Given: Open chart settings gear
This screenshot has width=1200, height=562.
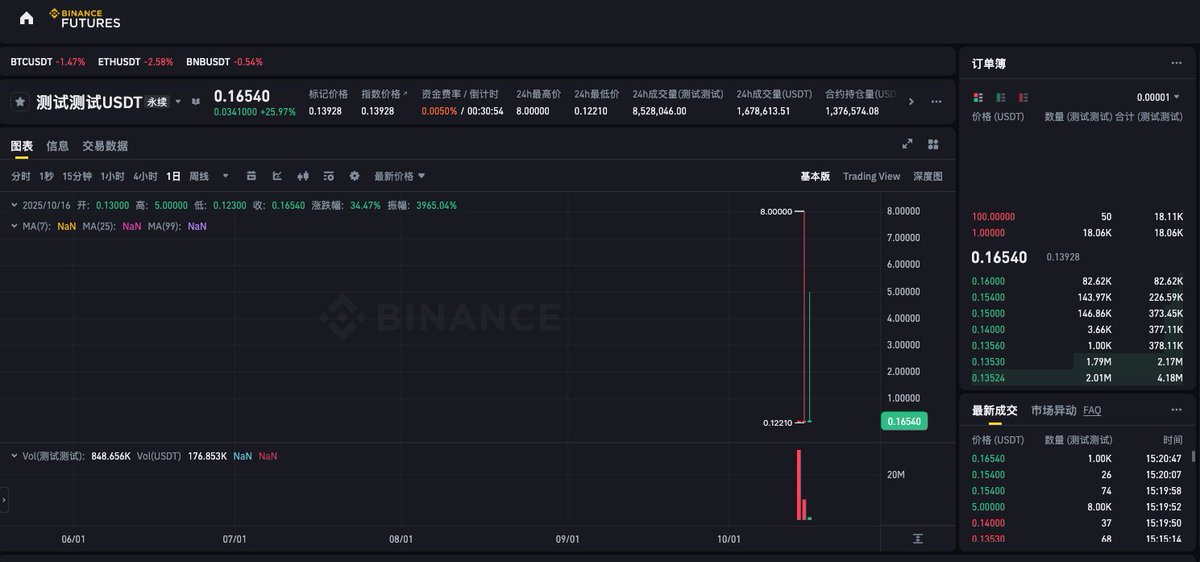Looking at the screenshot, I should (x=354, y=176).
